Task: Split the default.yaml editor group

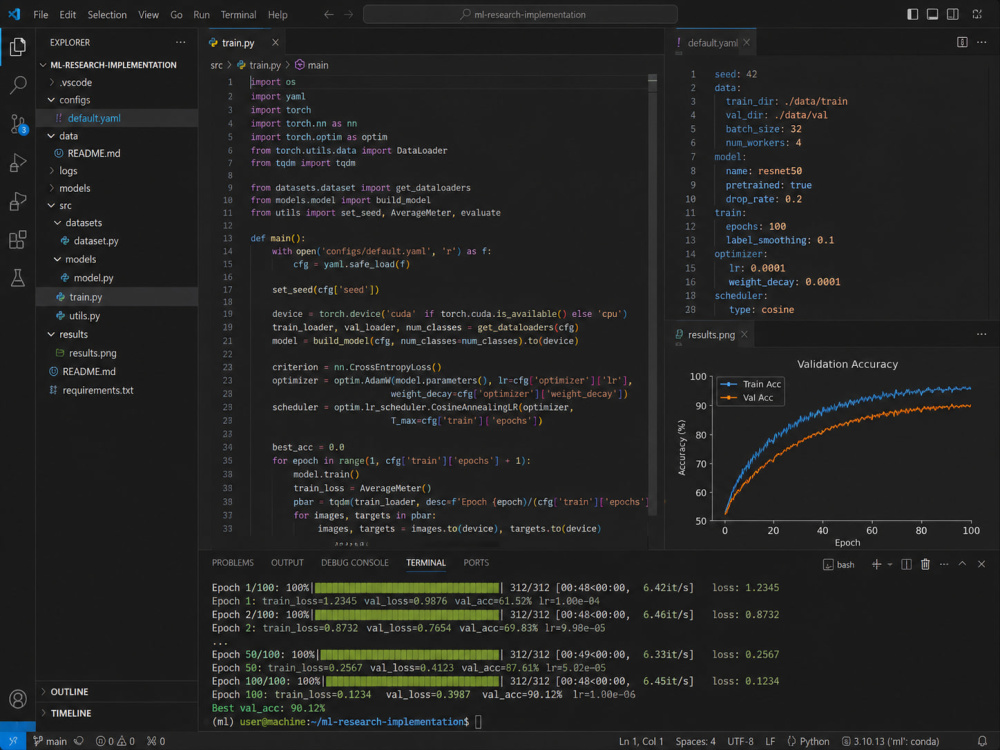Action: click(x=962, y=42)
